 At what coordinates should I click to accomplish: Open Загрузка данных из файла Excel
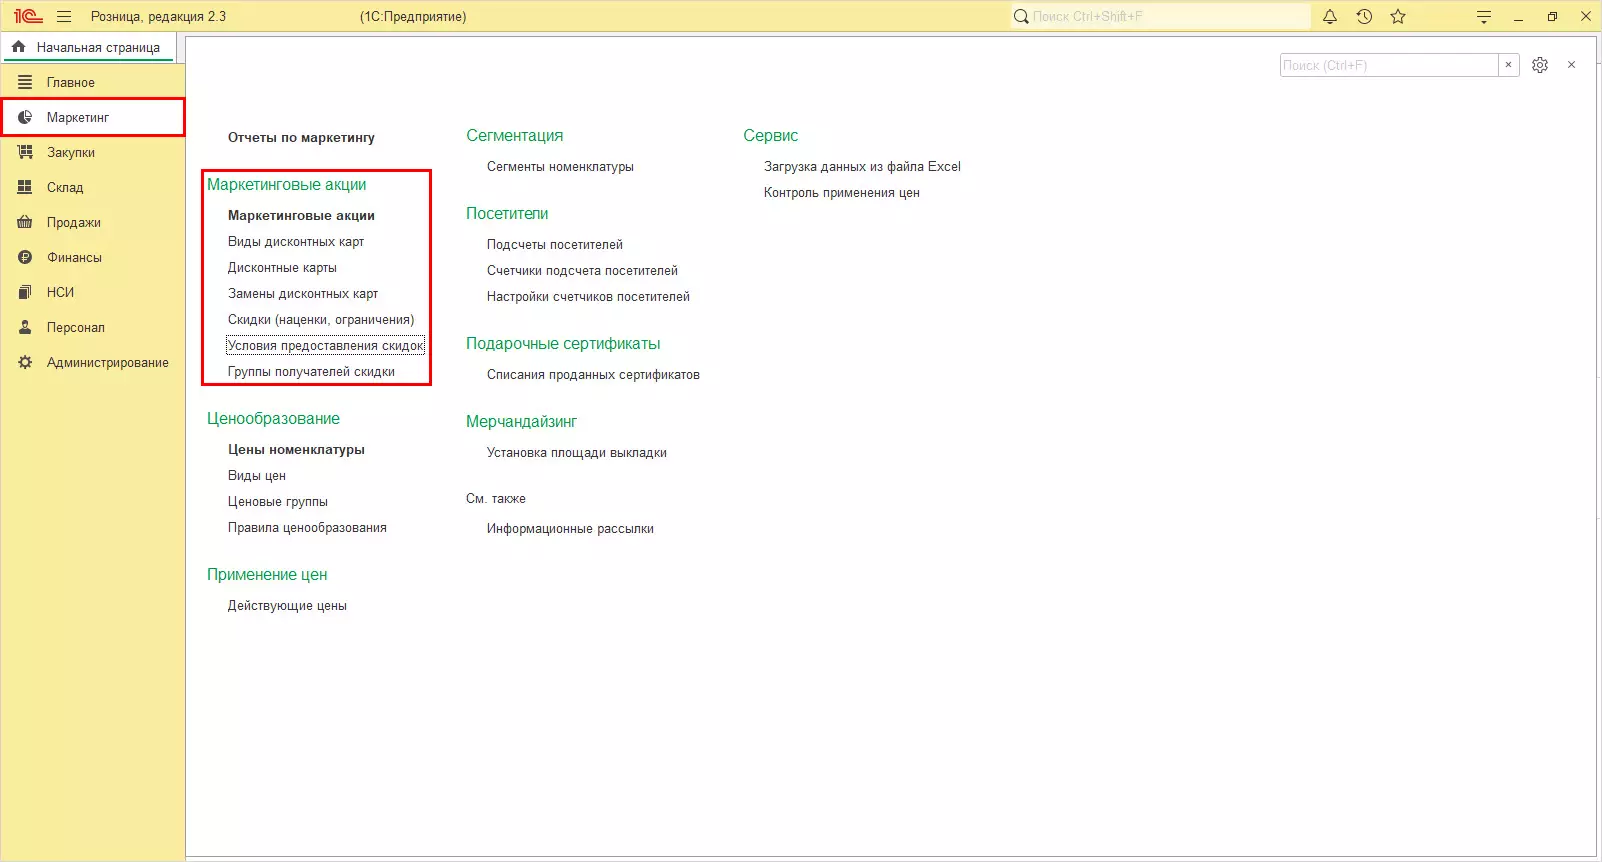tap(862, 166)
